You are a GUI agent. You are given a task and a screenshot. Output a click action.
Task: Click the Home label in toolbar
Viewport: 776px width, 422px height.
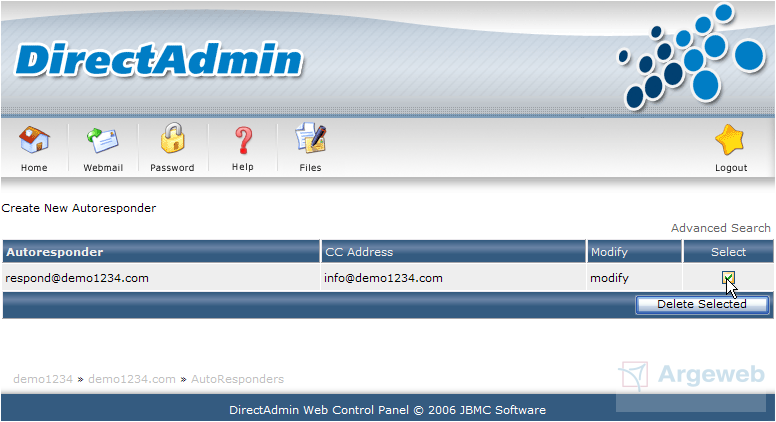[34, 168]
